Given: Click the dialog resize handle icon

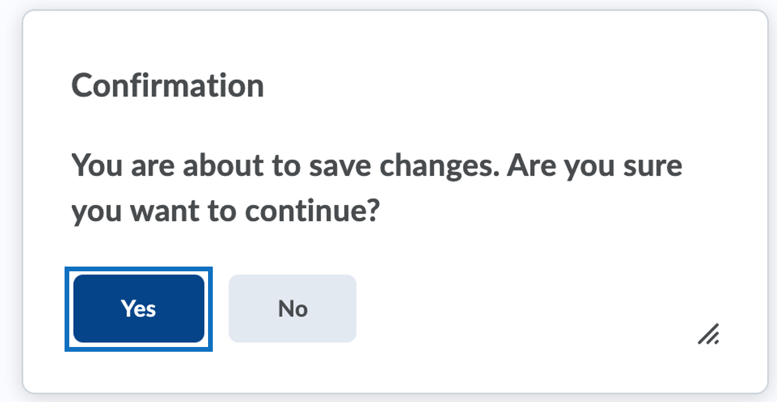Looking at the screenshot, I should tap(708, 334).
